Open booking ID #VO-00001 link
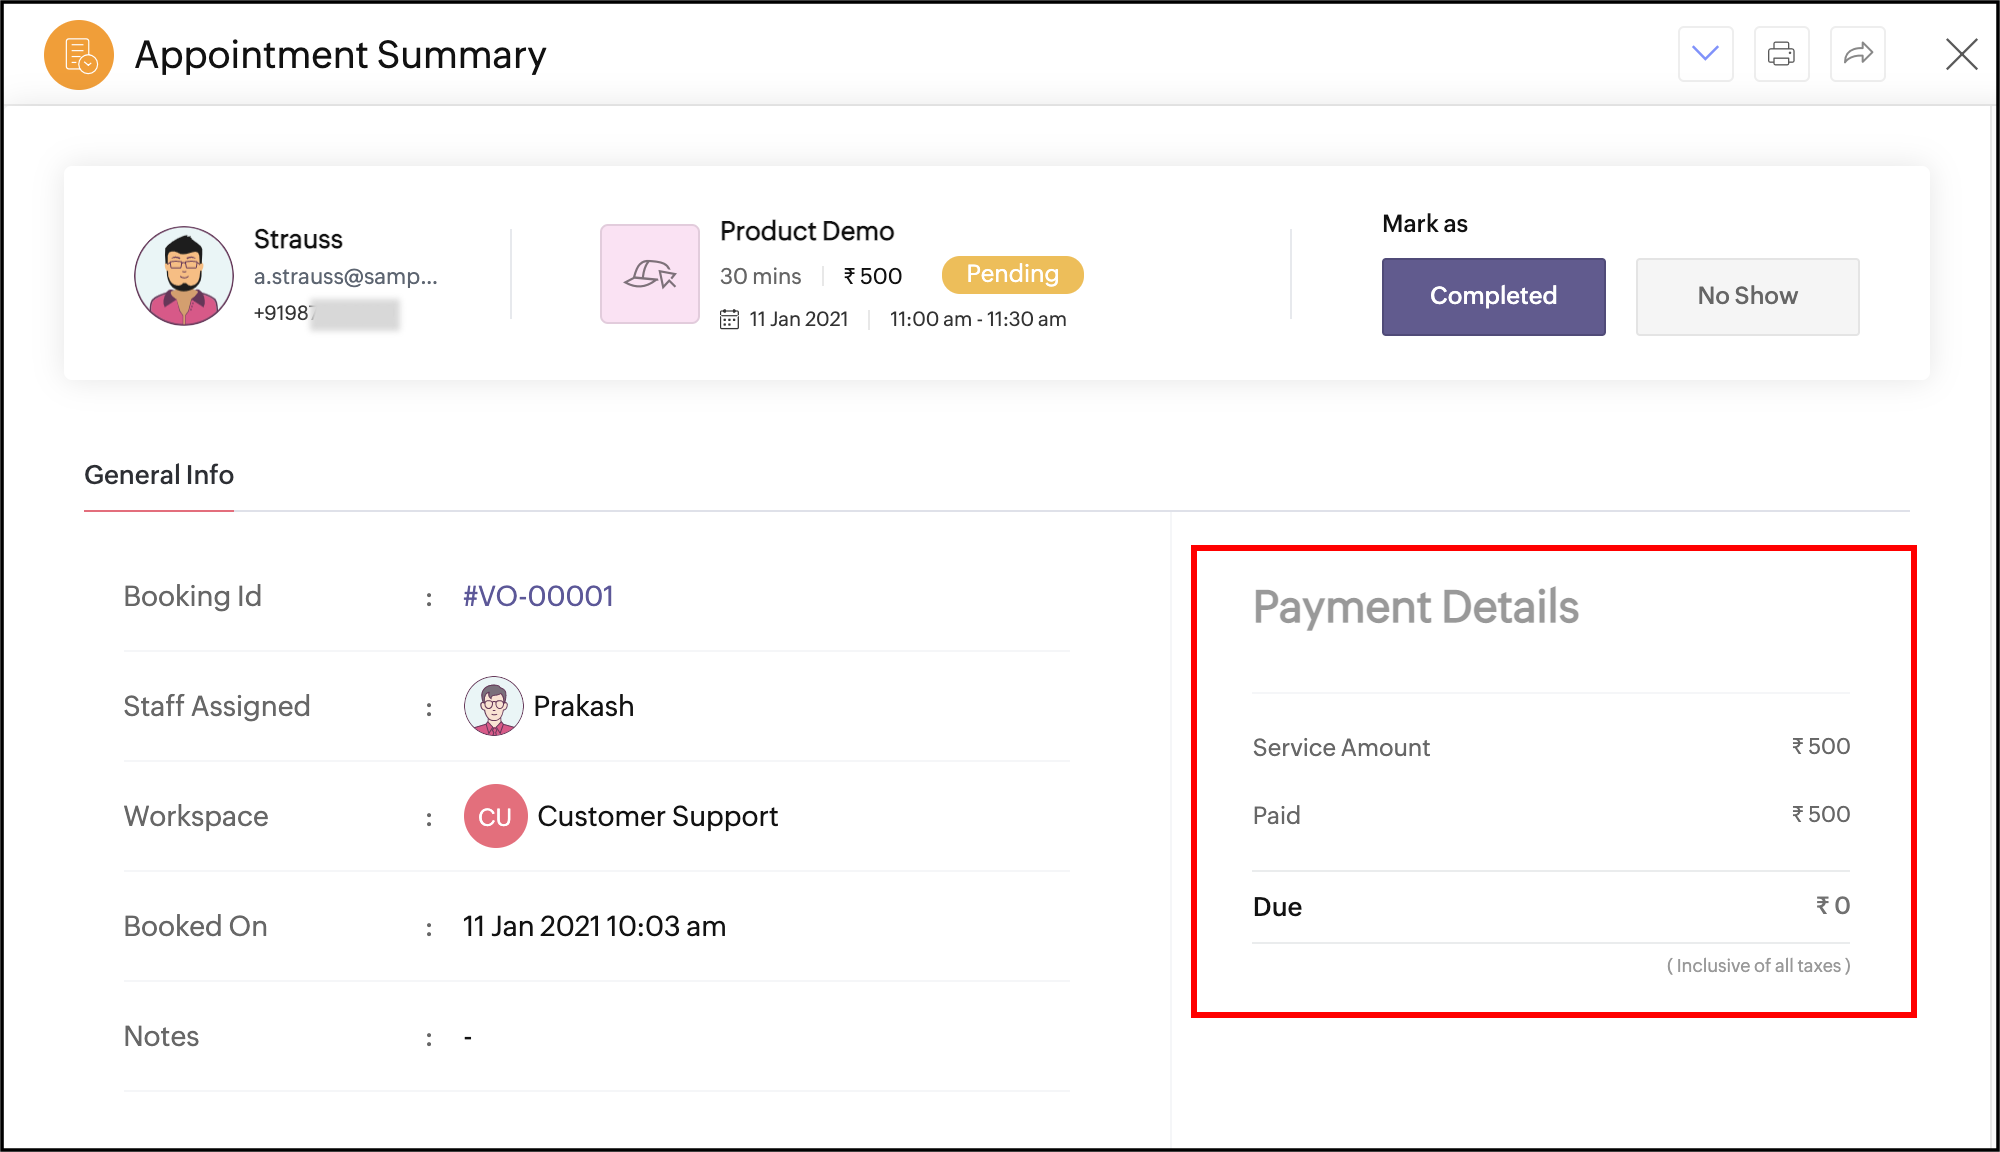This screenshot has width=2000, height=1152. (x=538, y=596)
